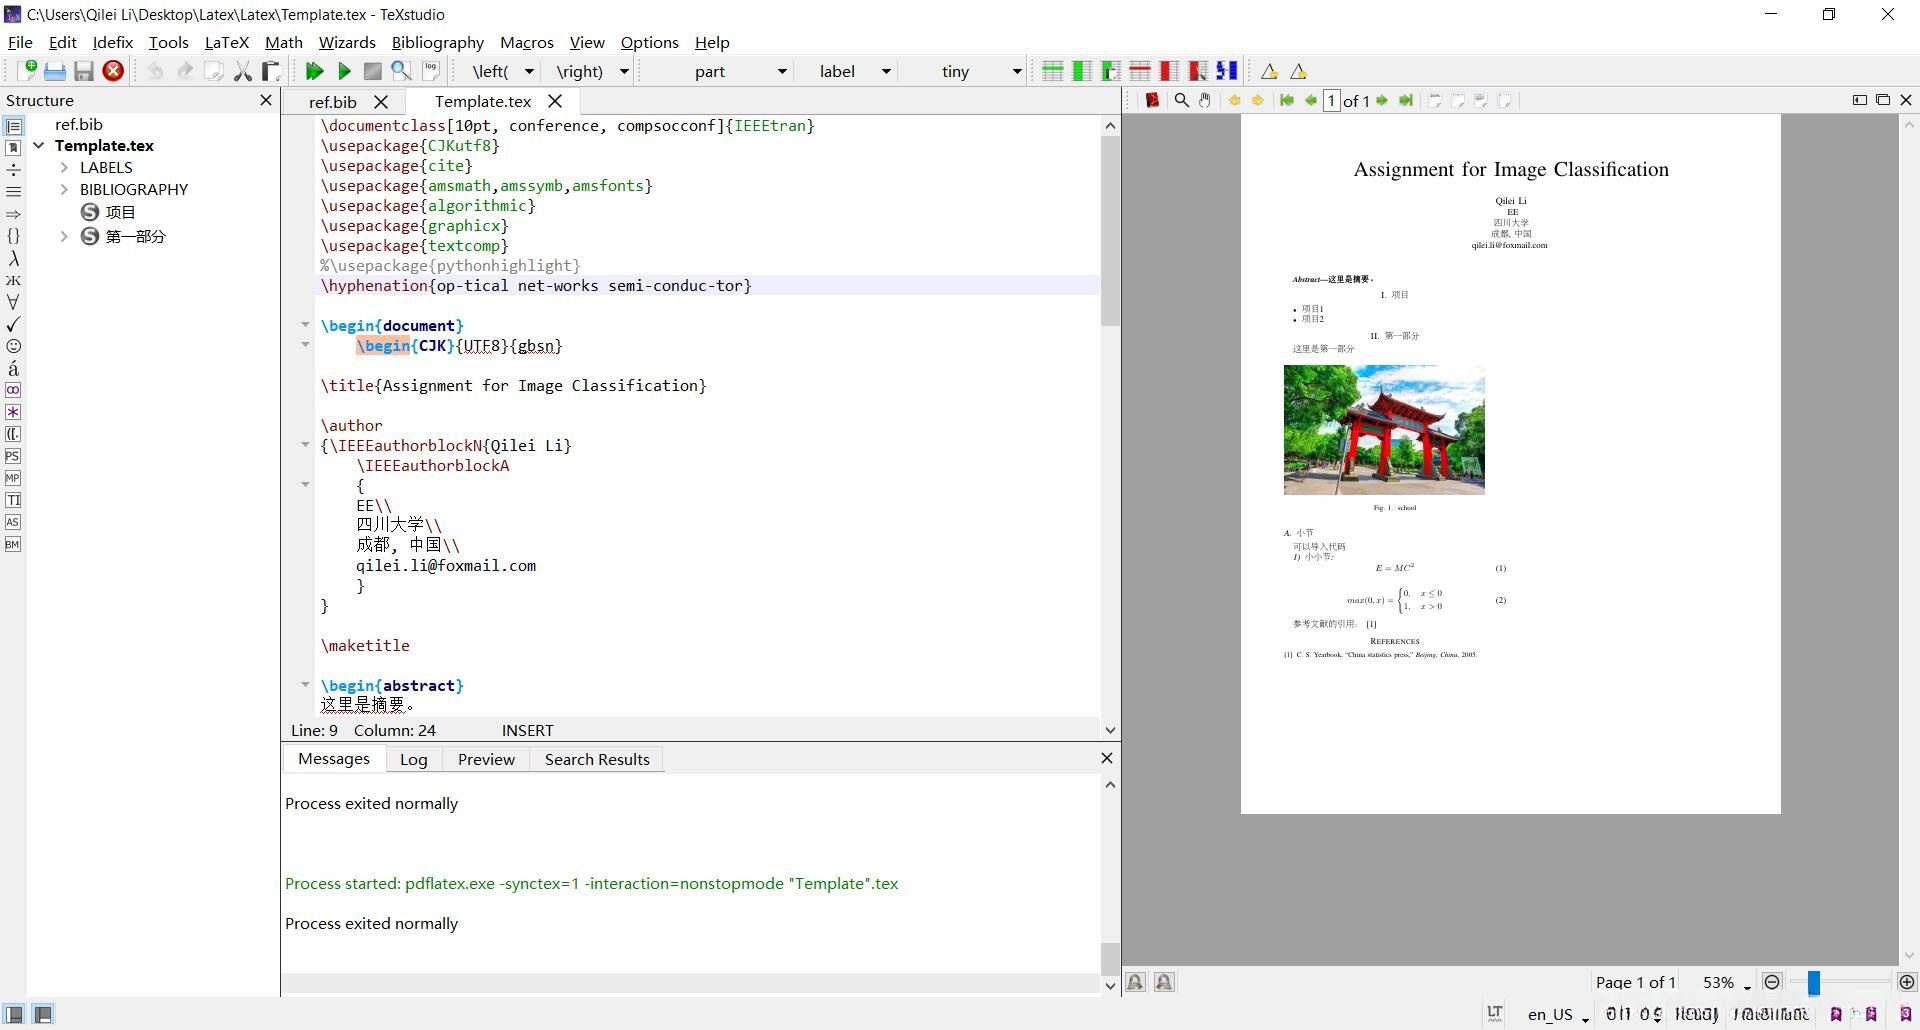Click the Build & View double-arrow icon
1920x1030 pixels.
click(x=314, y=71)
